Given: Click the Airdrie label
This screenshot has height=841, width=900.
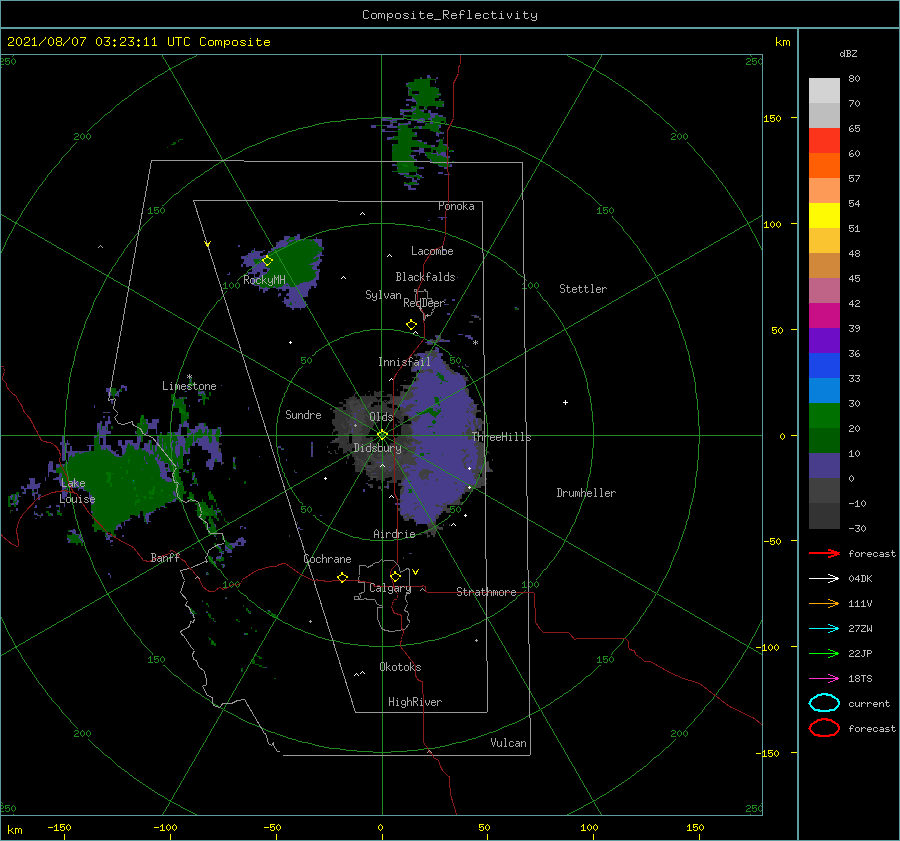Looking at the screenshot, I should (x=394, y=534).
